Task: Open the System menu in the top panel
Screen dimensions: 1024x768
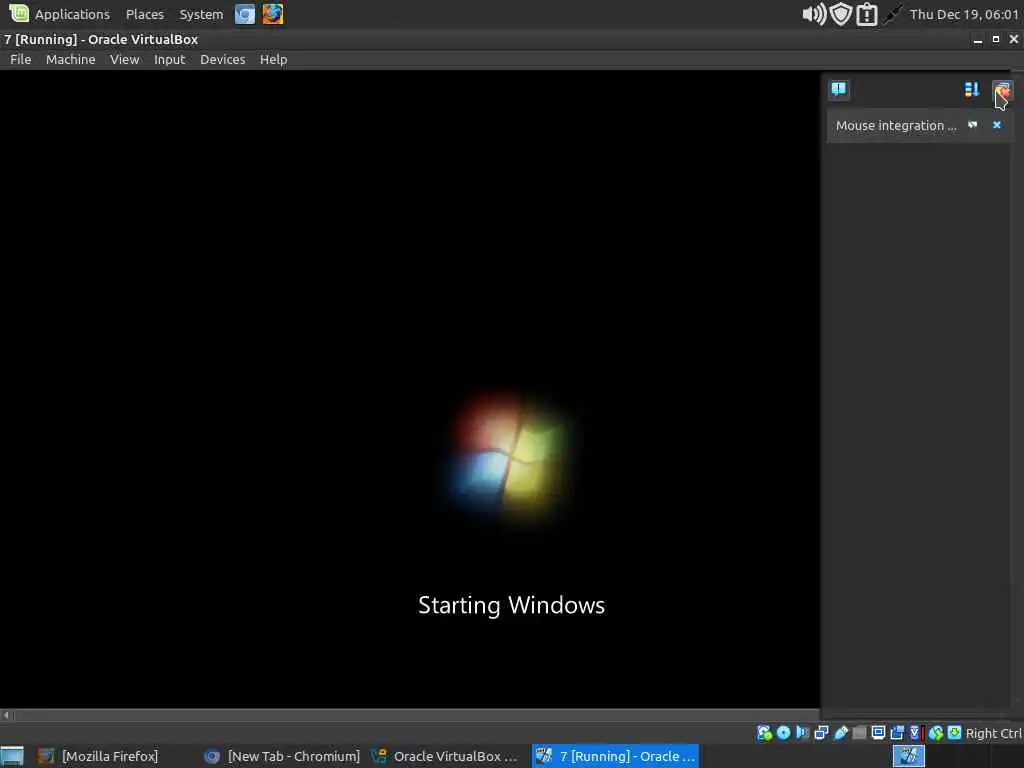Action: pyautogui.click(x=201, y=14)
